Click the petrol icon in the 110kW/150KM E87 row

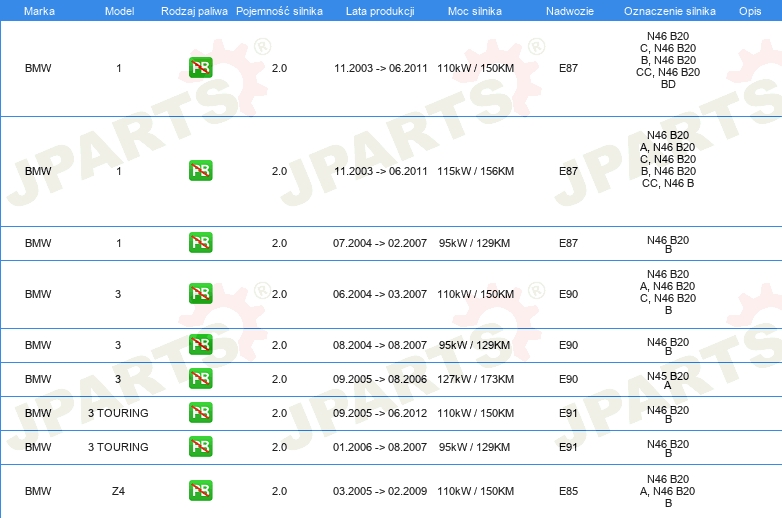click(200, 68)
